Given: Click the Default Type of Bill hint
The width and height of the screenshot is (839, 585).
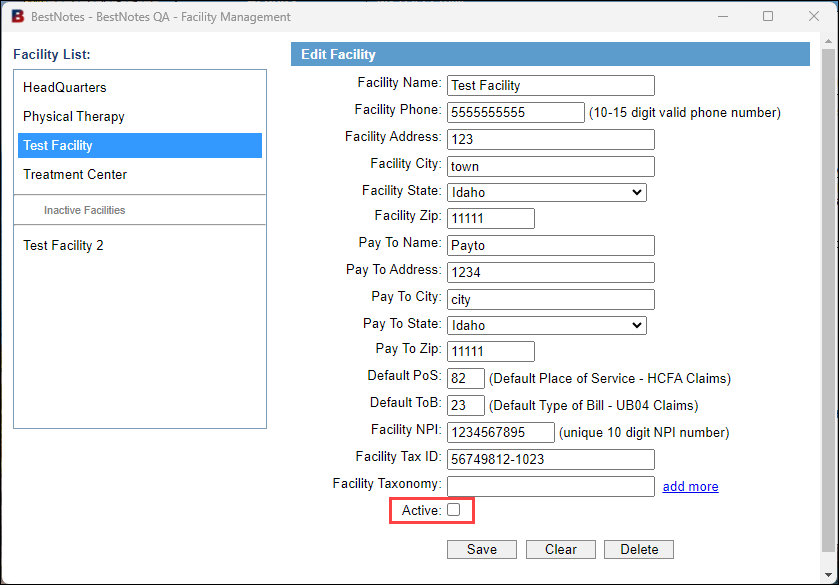Looking at the screenshot, I should pyautogui.click(x=594, y=405).
